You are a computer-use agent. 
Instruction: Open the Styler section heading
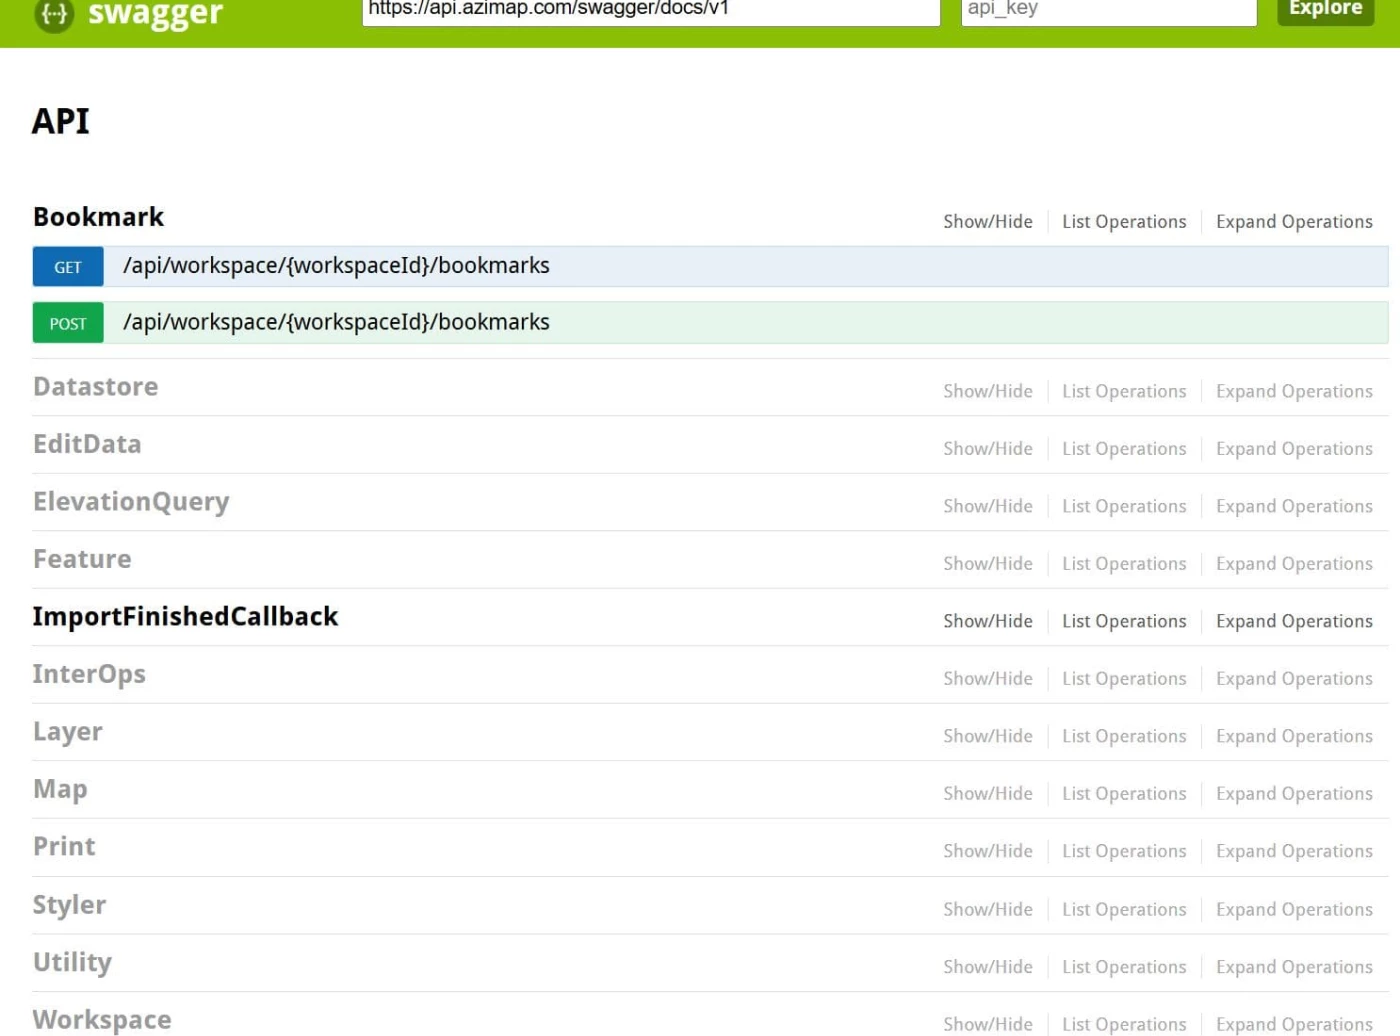69,905
